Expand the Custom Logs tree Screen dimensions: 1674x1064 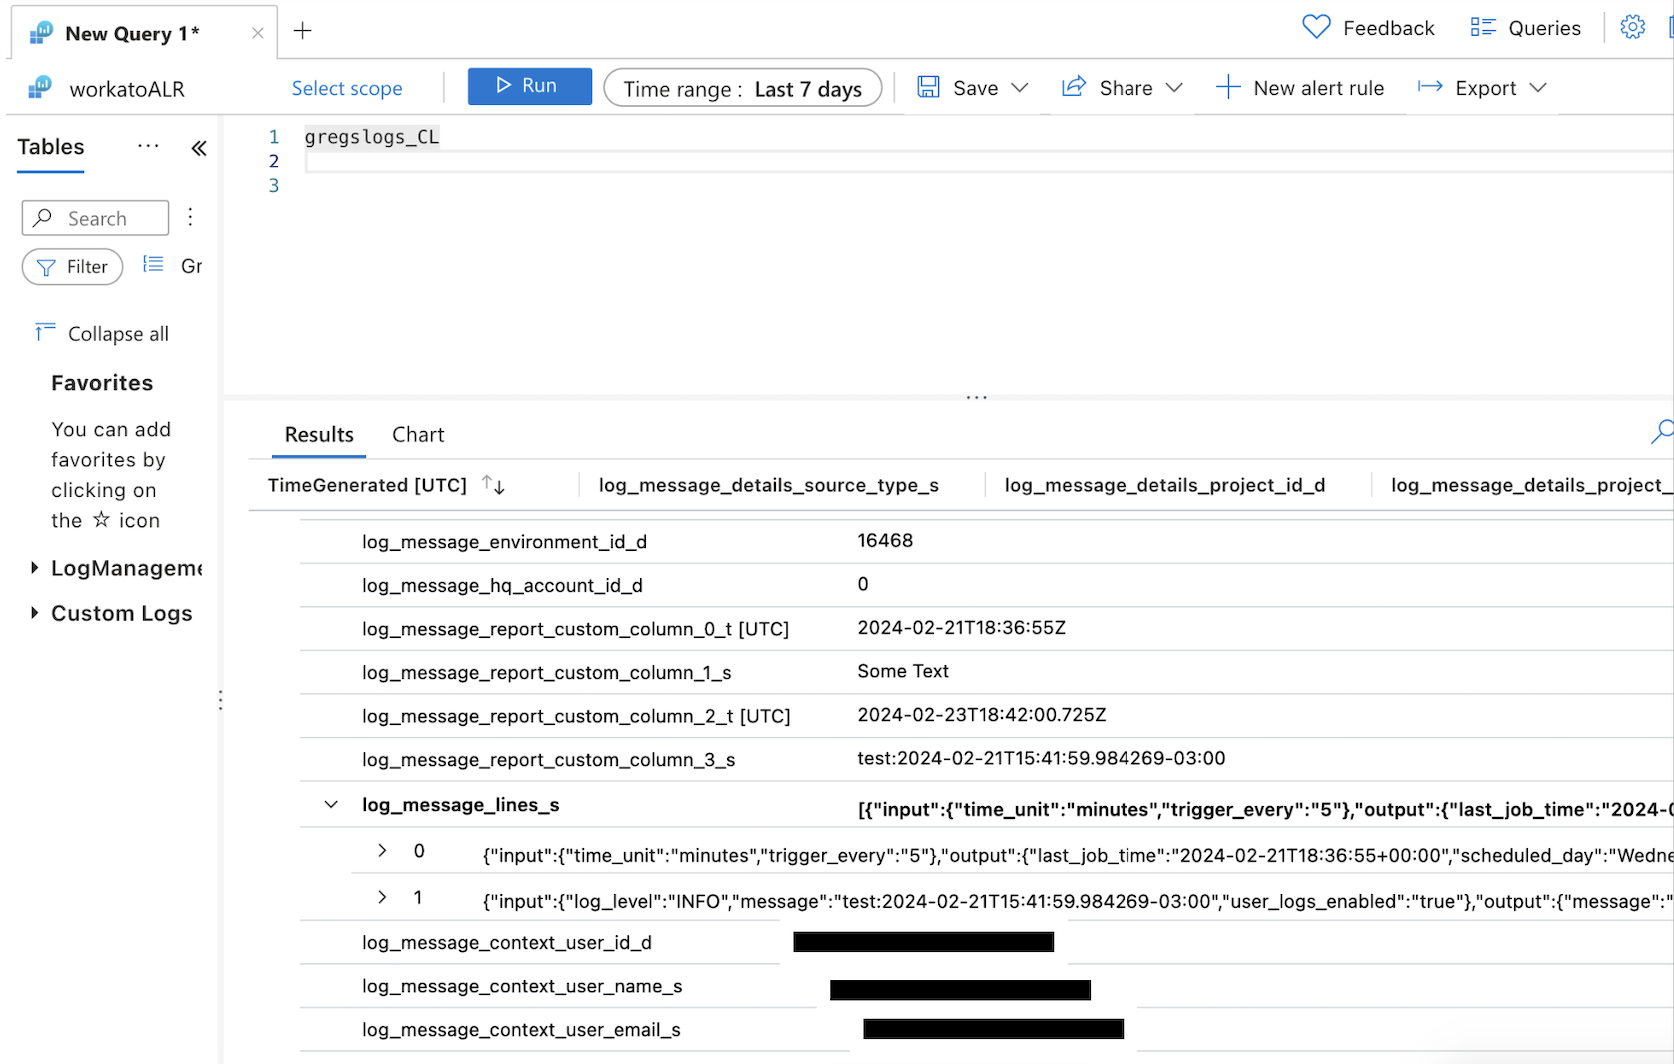[33, 613]
